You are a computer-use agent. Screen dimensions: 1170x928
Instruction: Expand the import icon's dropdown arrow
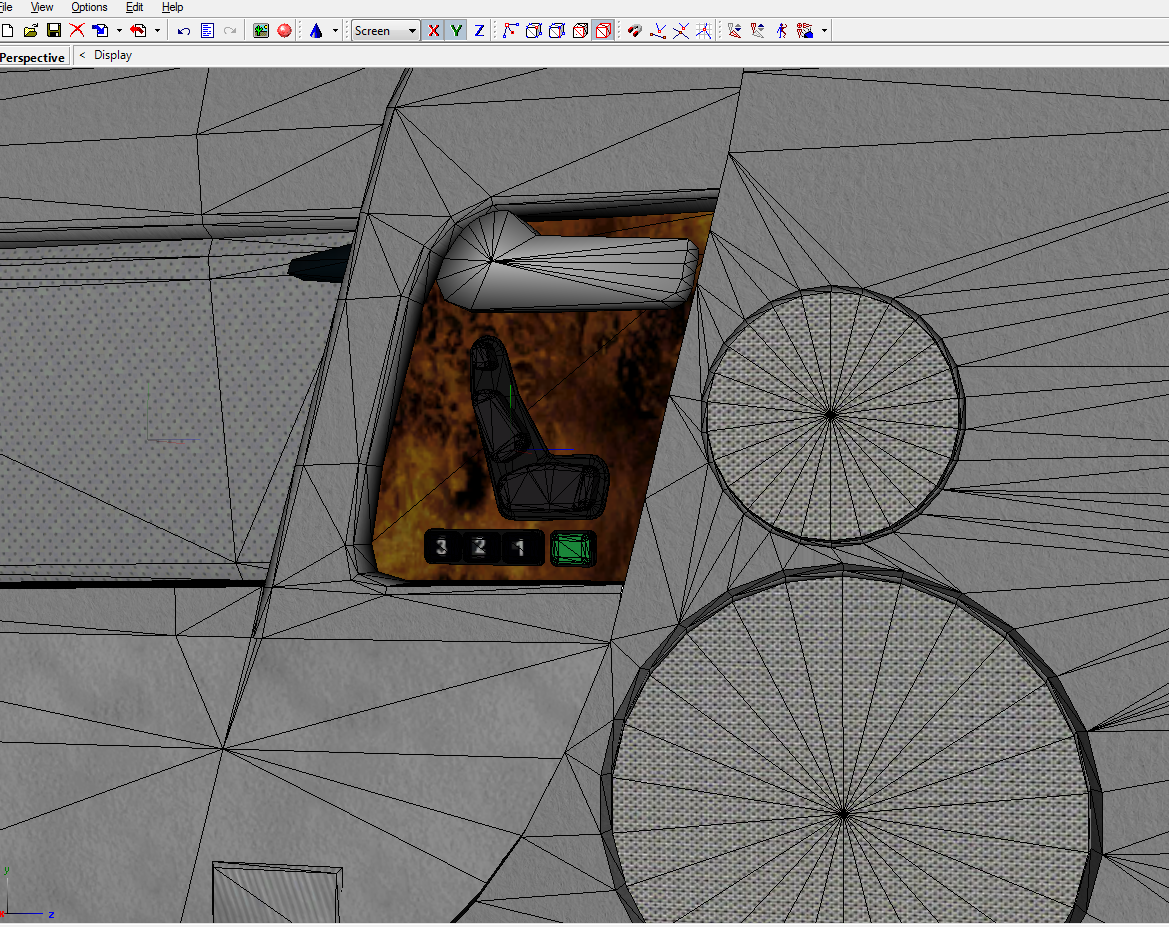119,31
